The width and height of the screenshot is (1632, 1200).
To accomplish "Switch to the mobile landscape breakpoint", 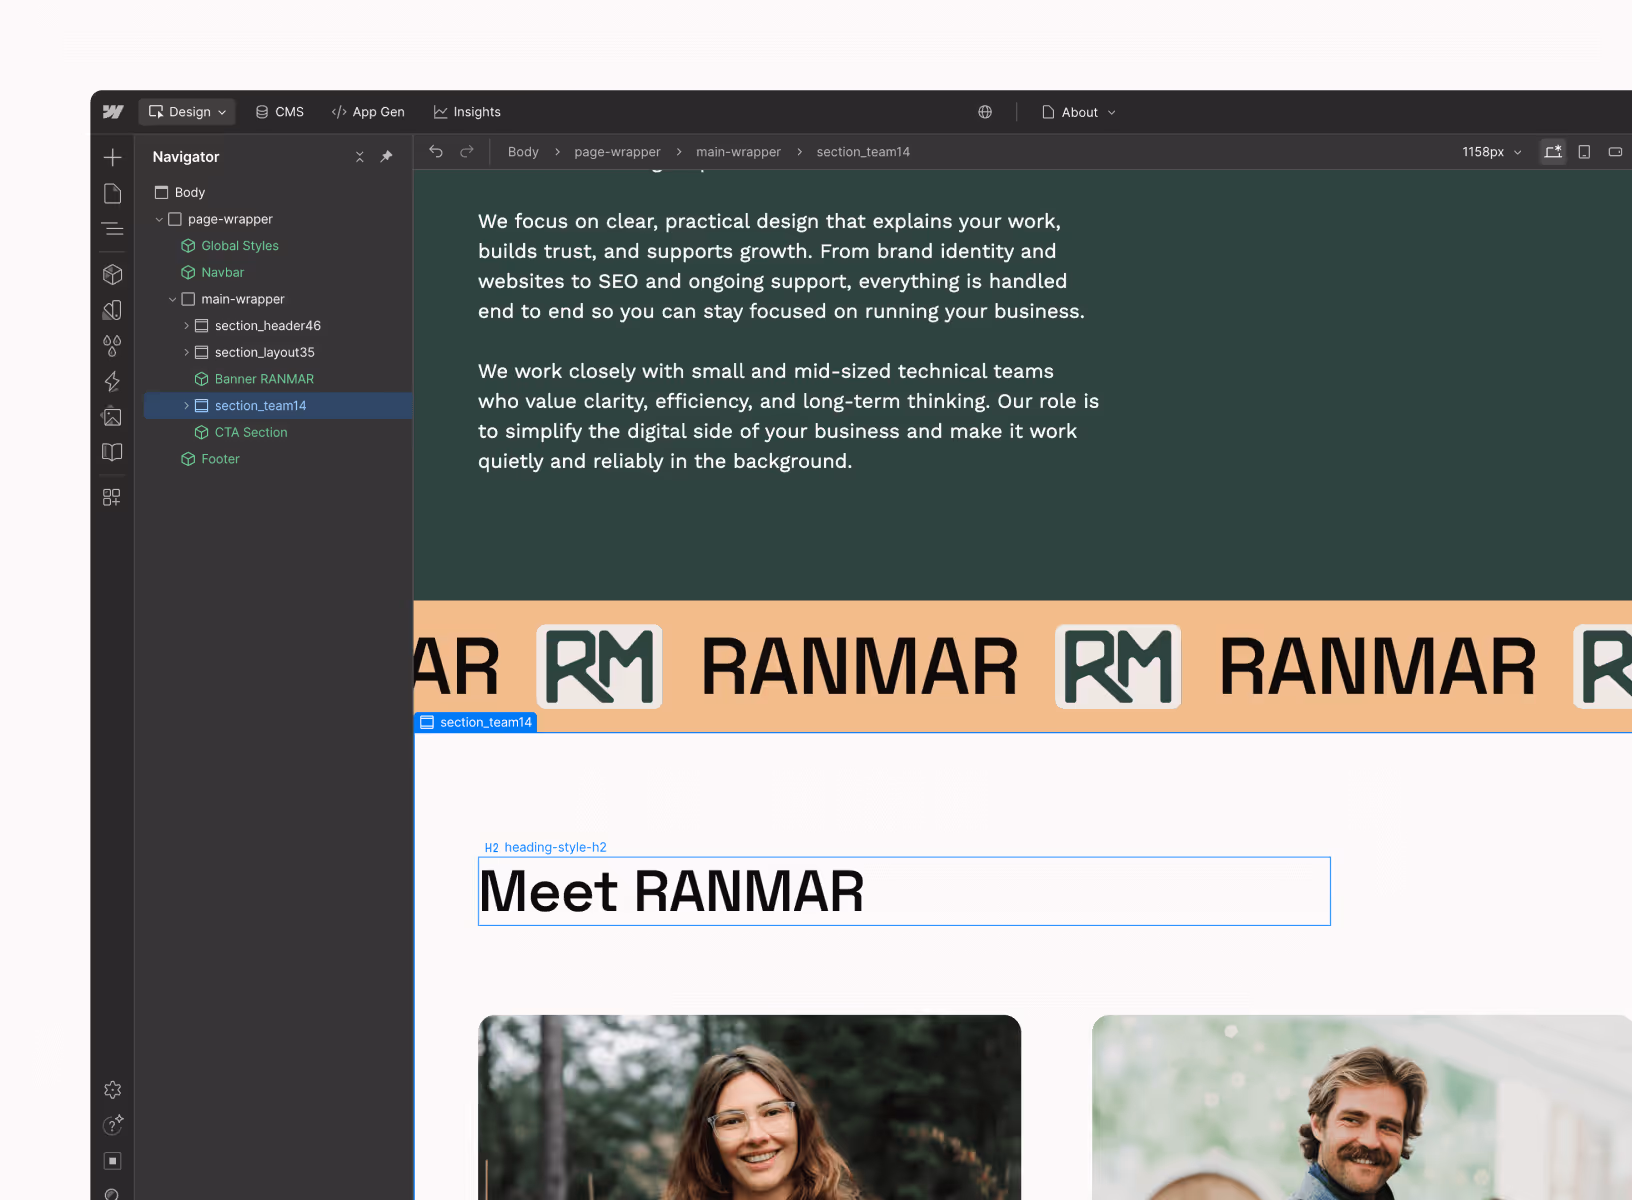I will coord(1615,151).
